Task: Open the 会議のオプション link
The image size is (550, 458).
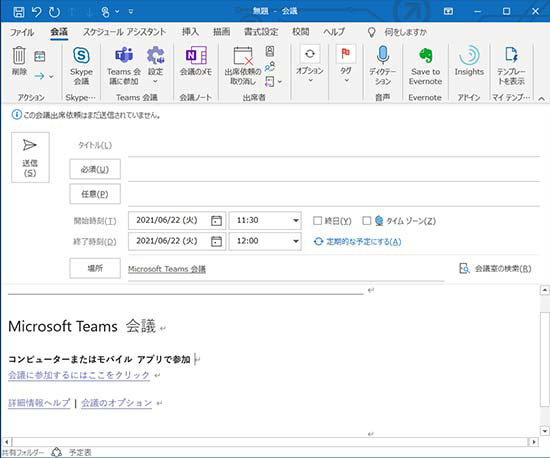Action: pos(116,403)
